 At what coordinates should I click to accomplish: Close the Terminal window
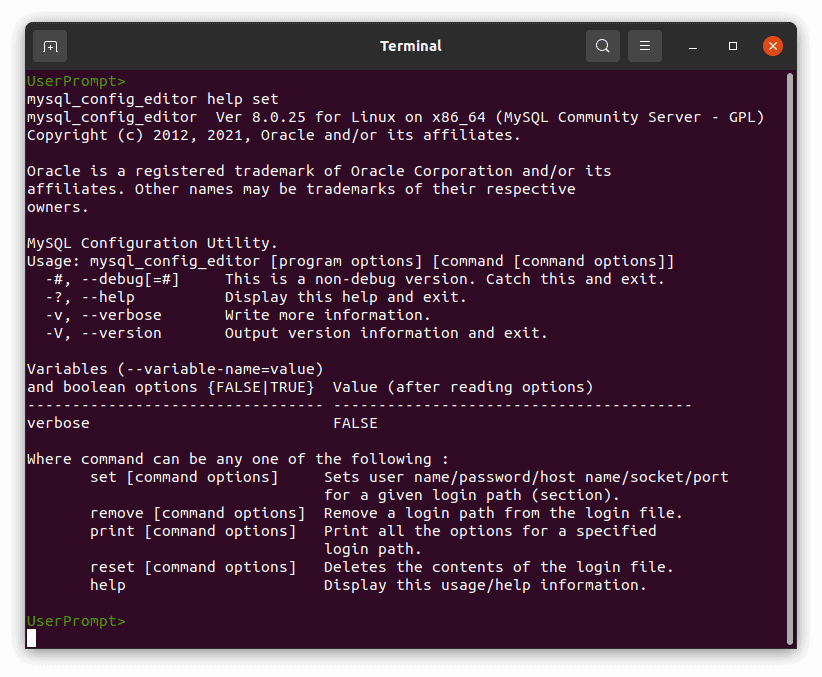773,46
